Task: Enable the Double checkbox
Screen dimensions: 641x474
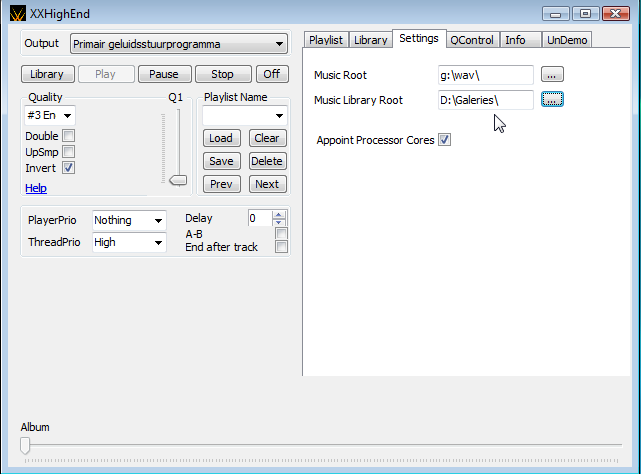Action: (68, 135)
